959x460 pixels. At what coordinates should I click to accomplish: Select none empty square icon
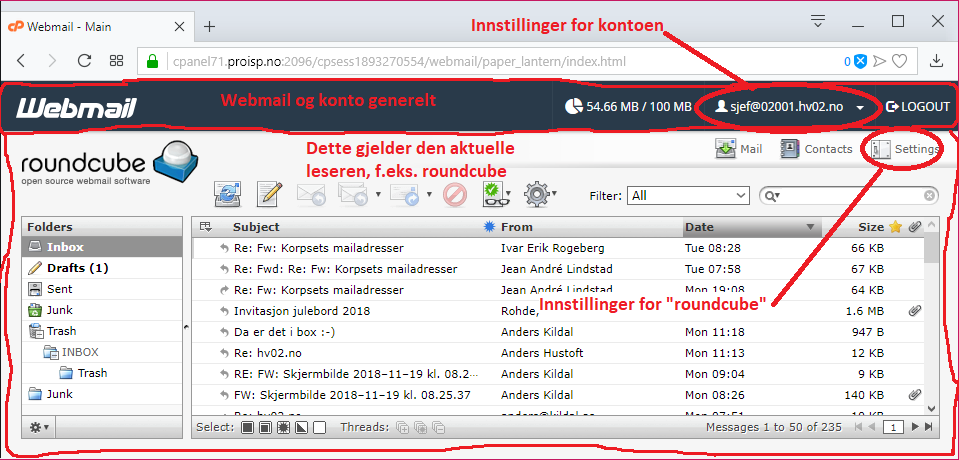click(x=319, y=427)
